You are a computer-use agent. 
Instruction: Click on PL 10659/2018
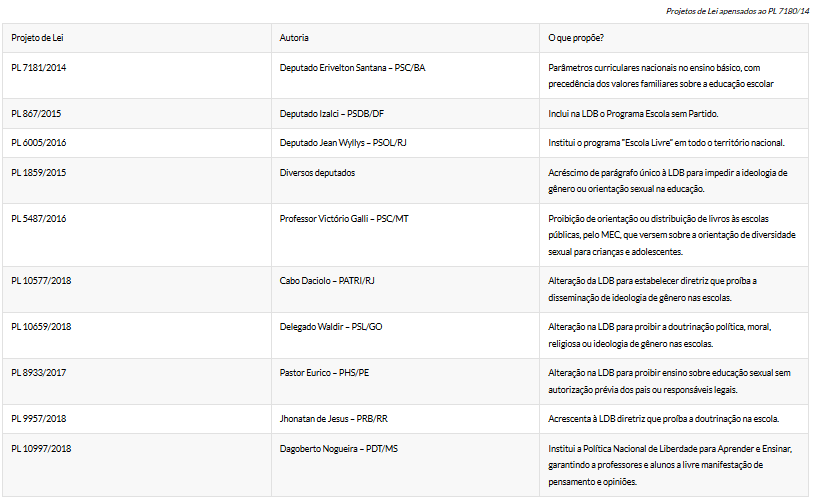(41, 326)
